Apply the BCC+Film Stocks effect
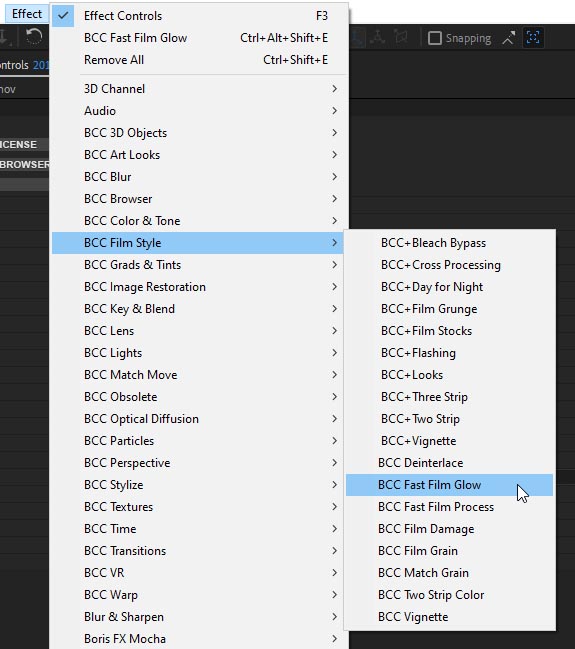 (x=450, y=330)
